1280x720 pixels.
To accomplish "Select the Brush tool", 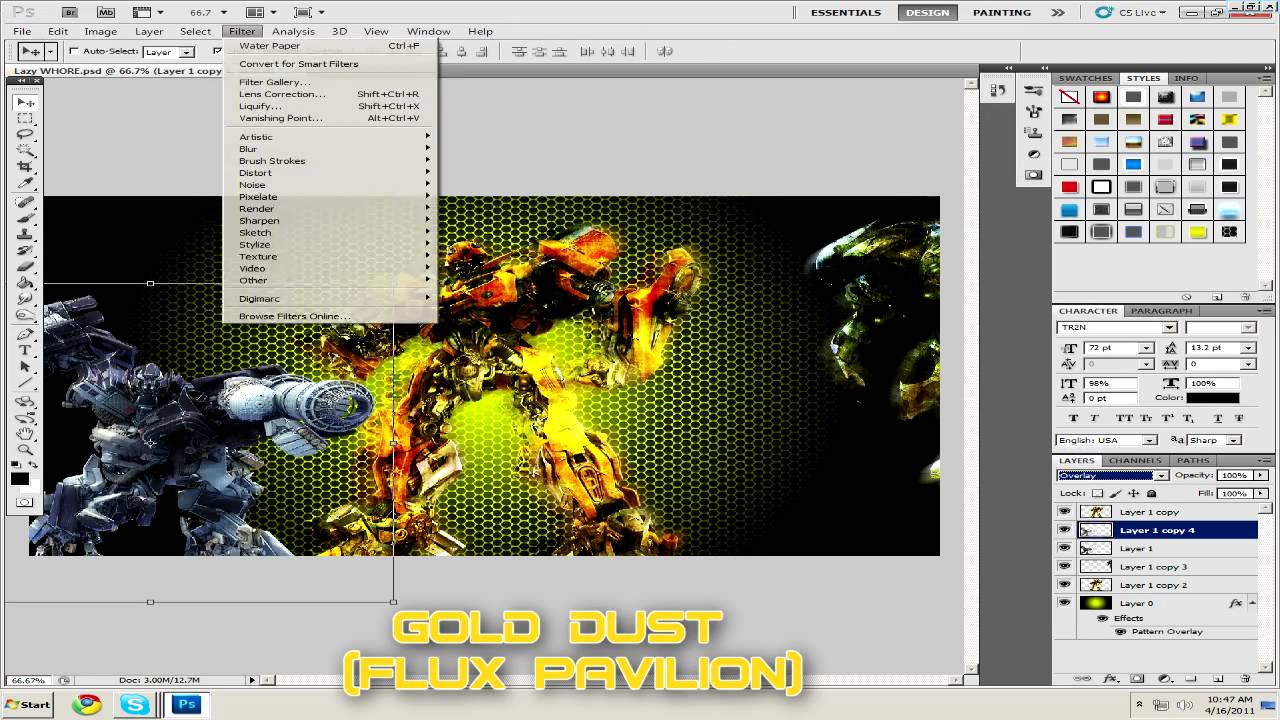I will click(x=26, y=218).
